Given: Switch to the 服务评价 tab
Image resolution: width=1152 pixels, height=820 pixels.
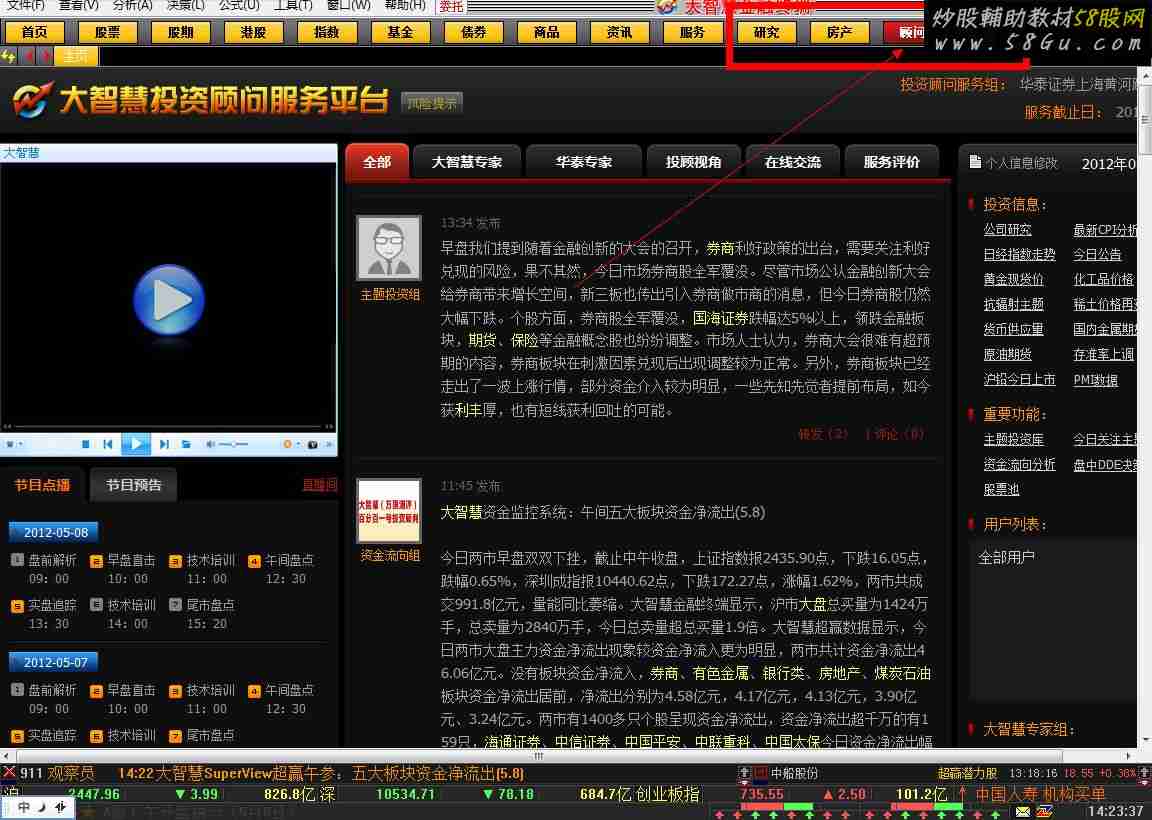Looking at the screenshot, I should [x=892, y=162].
